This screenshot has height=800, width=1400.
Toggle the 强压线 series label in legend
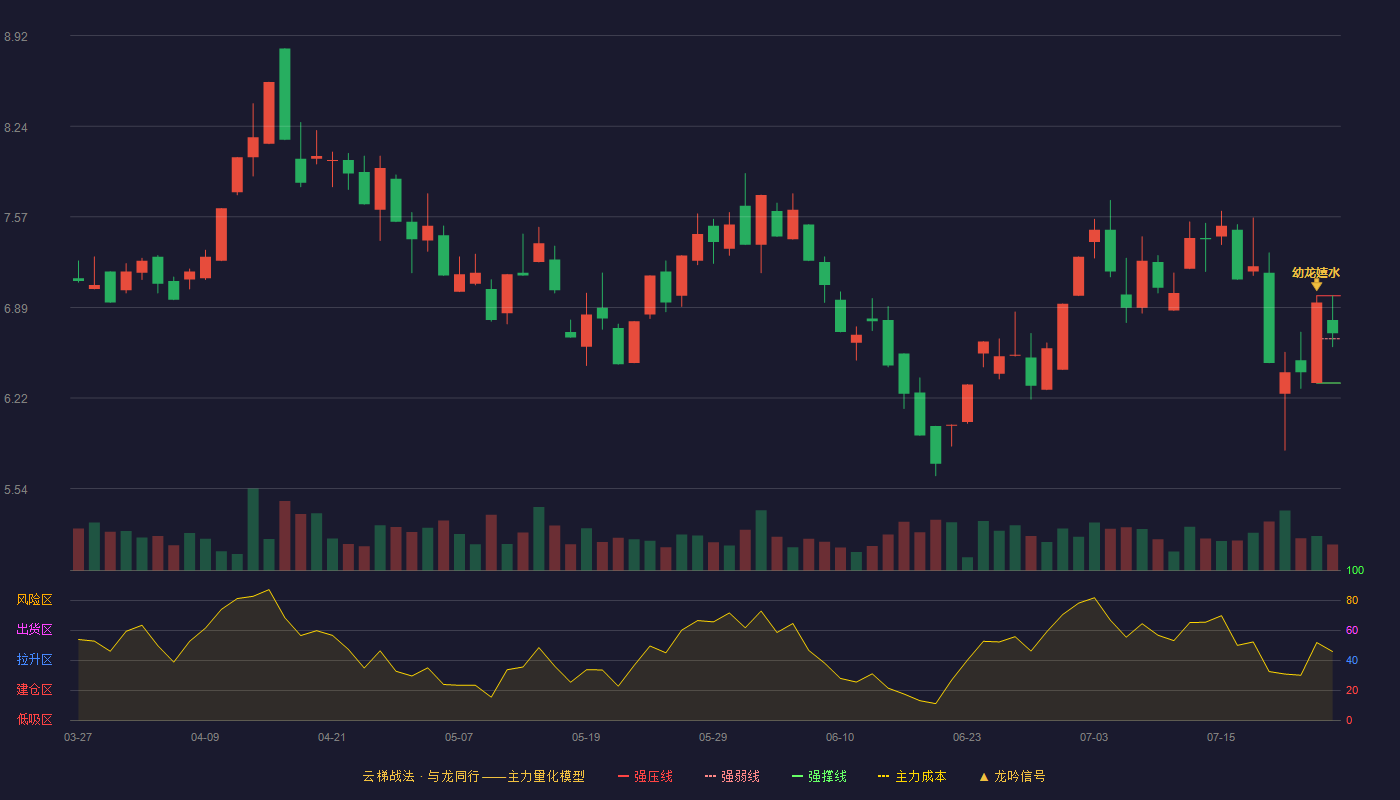653,777
